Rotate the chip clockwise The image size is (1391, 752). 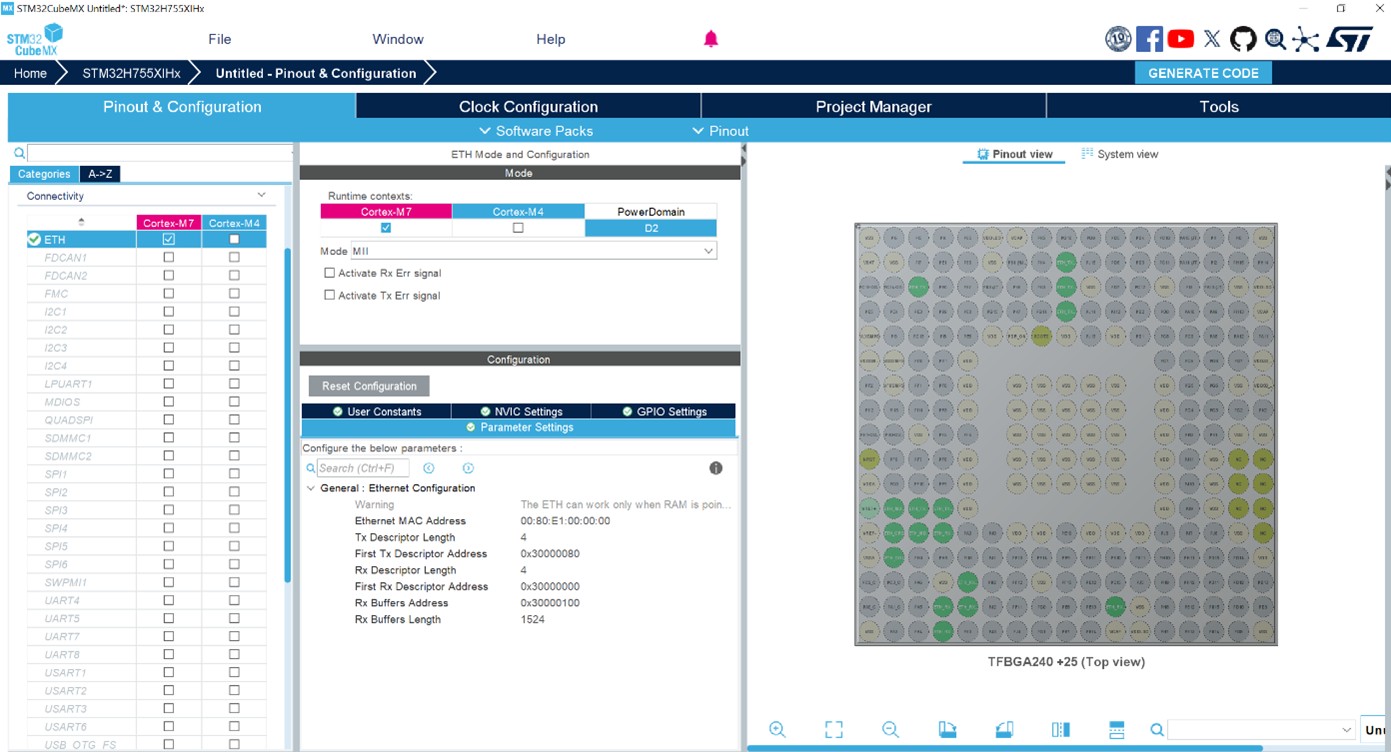coord(947,730)
